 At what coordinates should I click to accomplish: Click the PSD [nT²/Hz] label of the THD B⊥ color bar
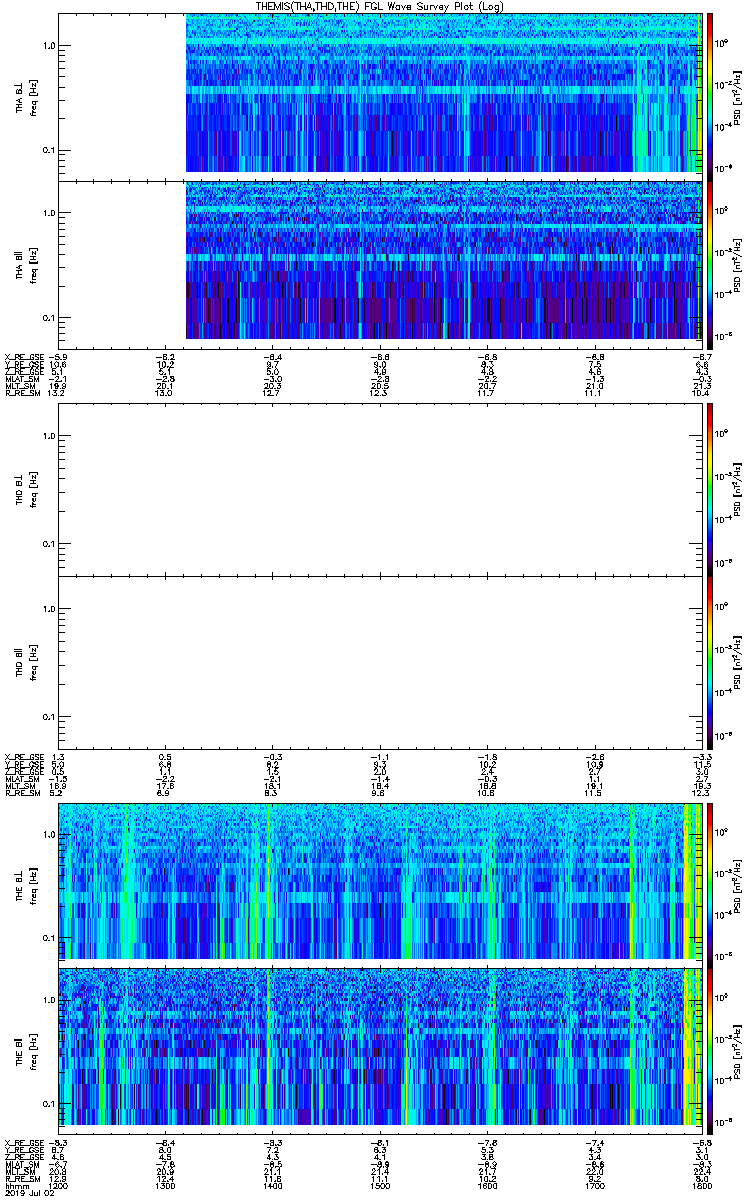point(739,489)
